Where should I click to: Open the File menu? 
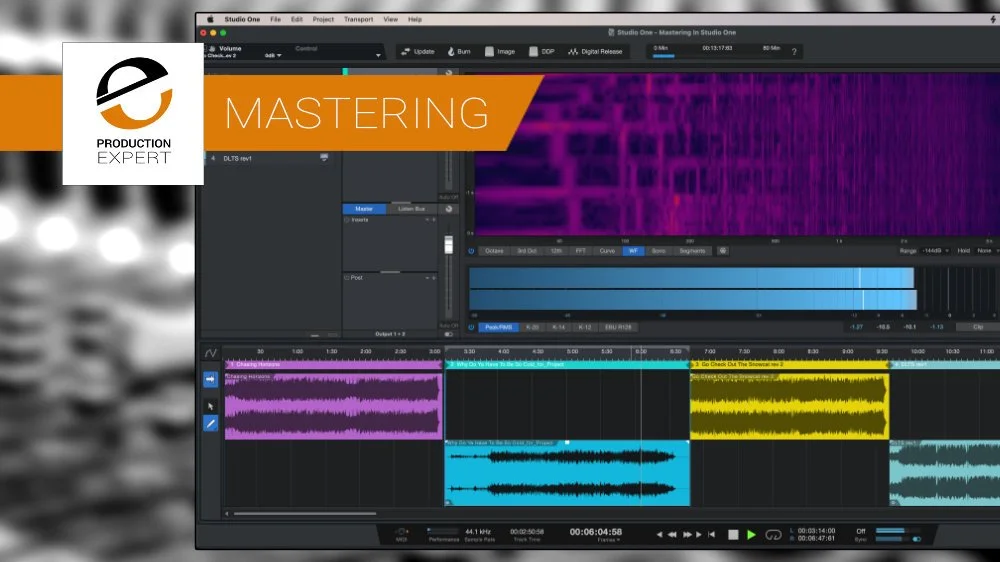275,19
